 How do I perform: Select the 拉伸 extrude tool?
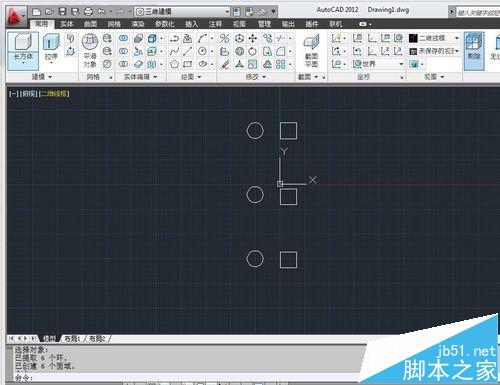51,48
